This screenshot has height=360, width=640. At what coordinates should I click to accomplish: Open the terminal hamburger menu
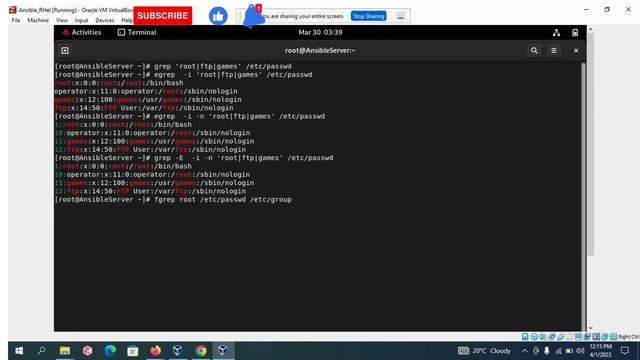[x=553, y=51]
